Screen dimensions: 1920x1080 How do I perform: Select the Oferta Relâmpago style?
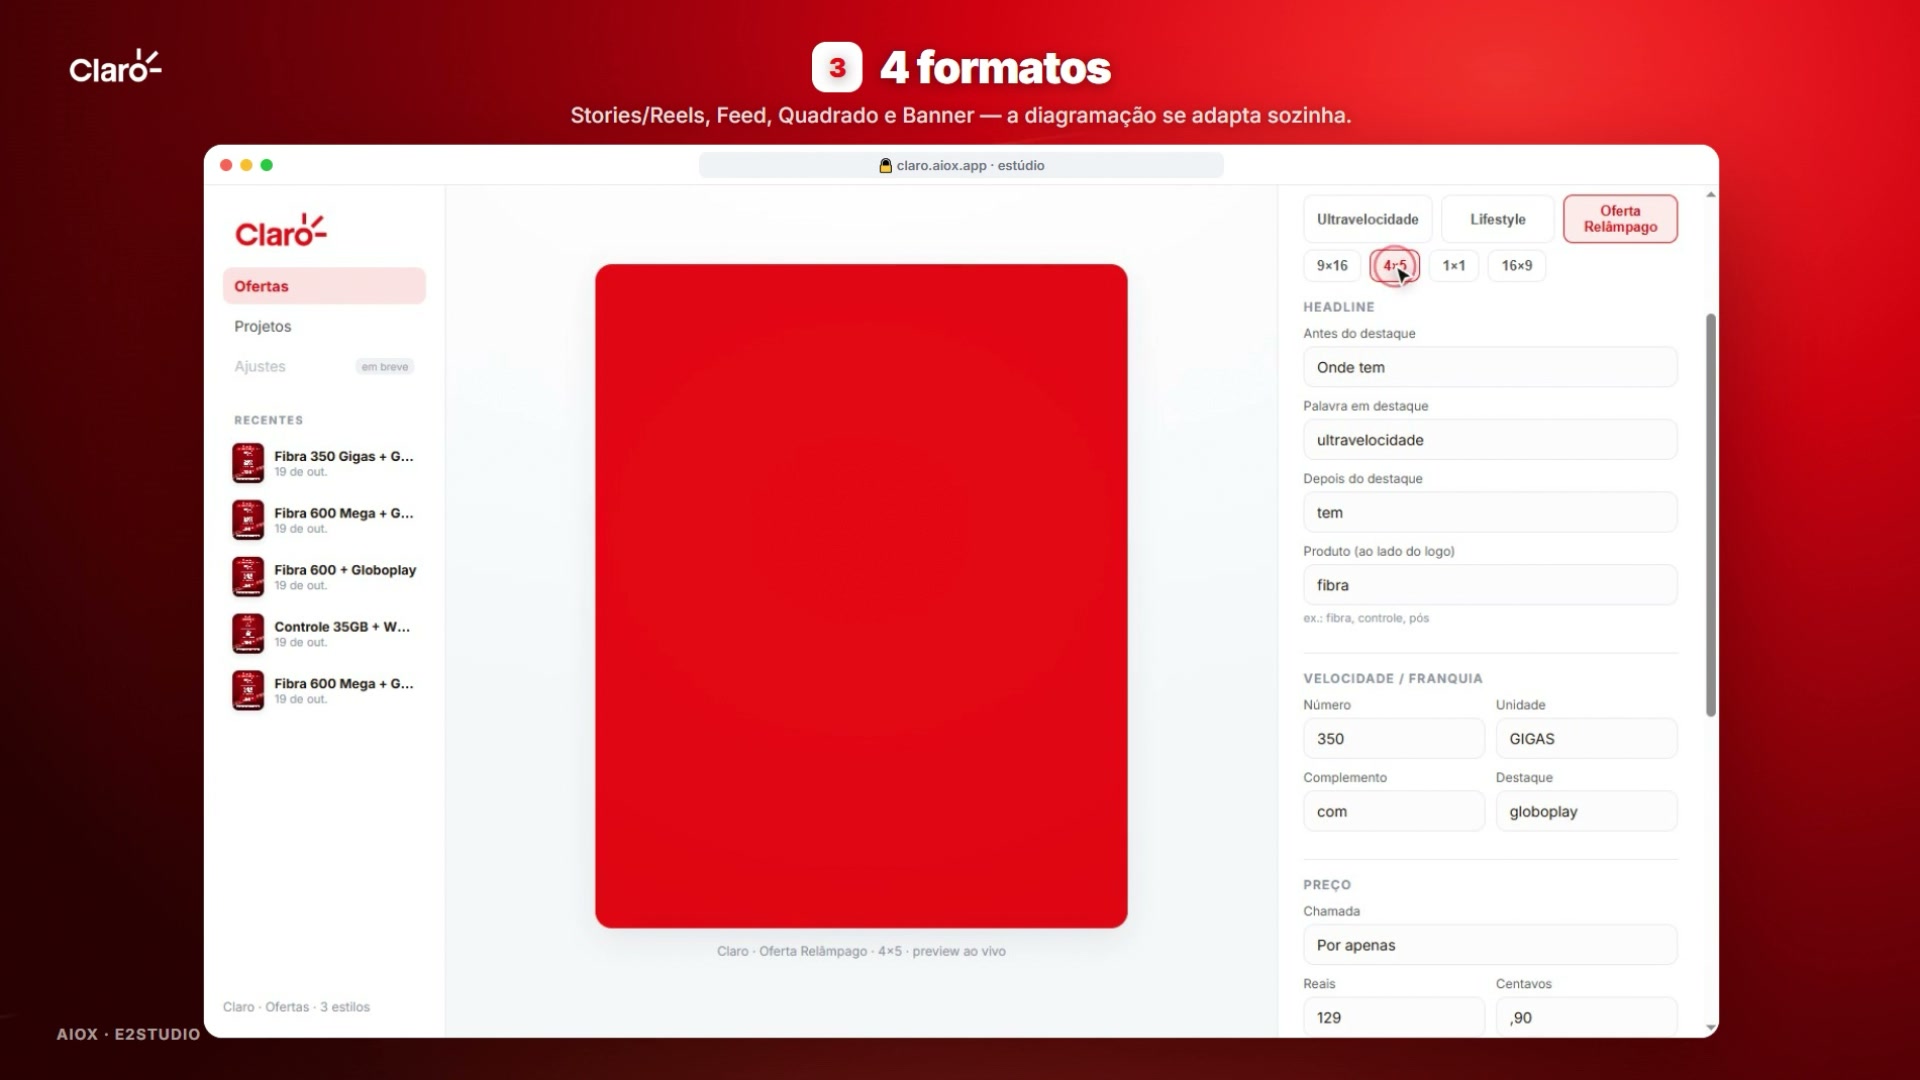click(1620, 219)
